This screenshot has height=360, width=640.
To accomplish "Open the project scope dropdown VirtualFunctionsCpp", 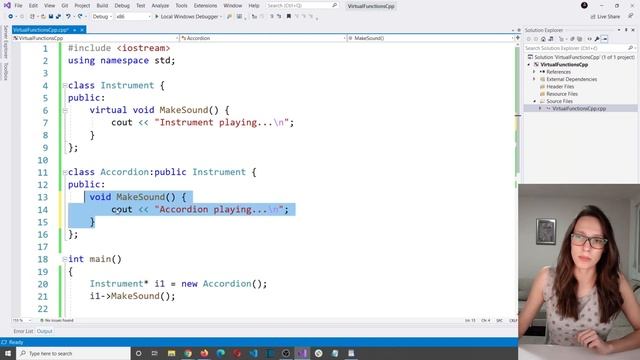I will 96,38.
